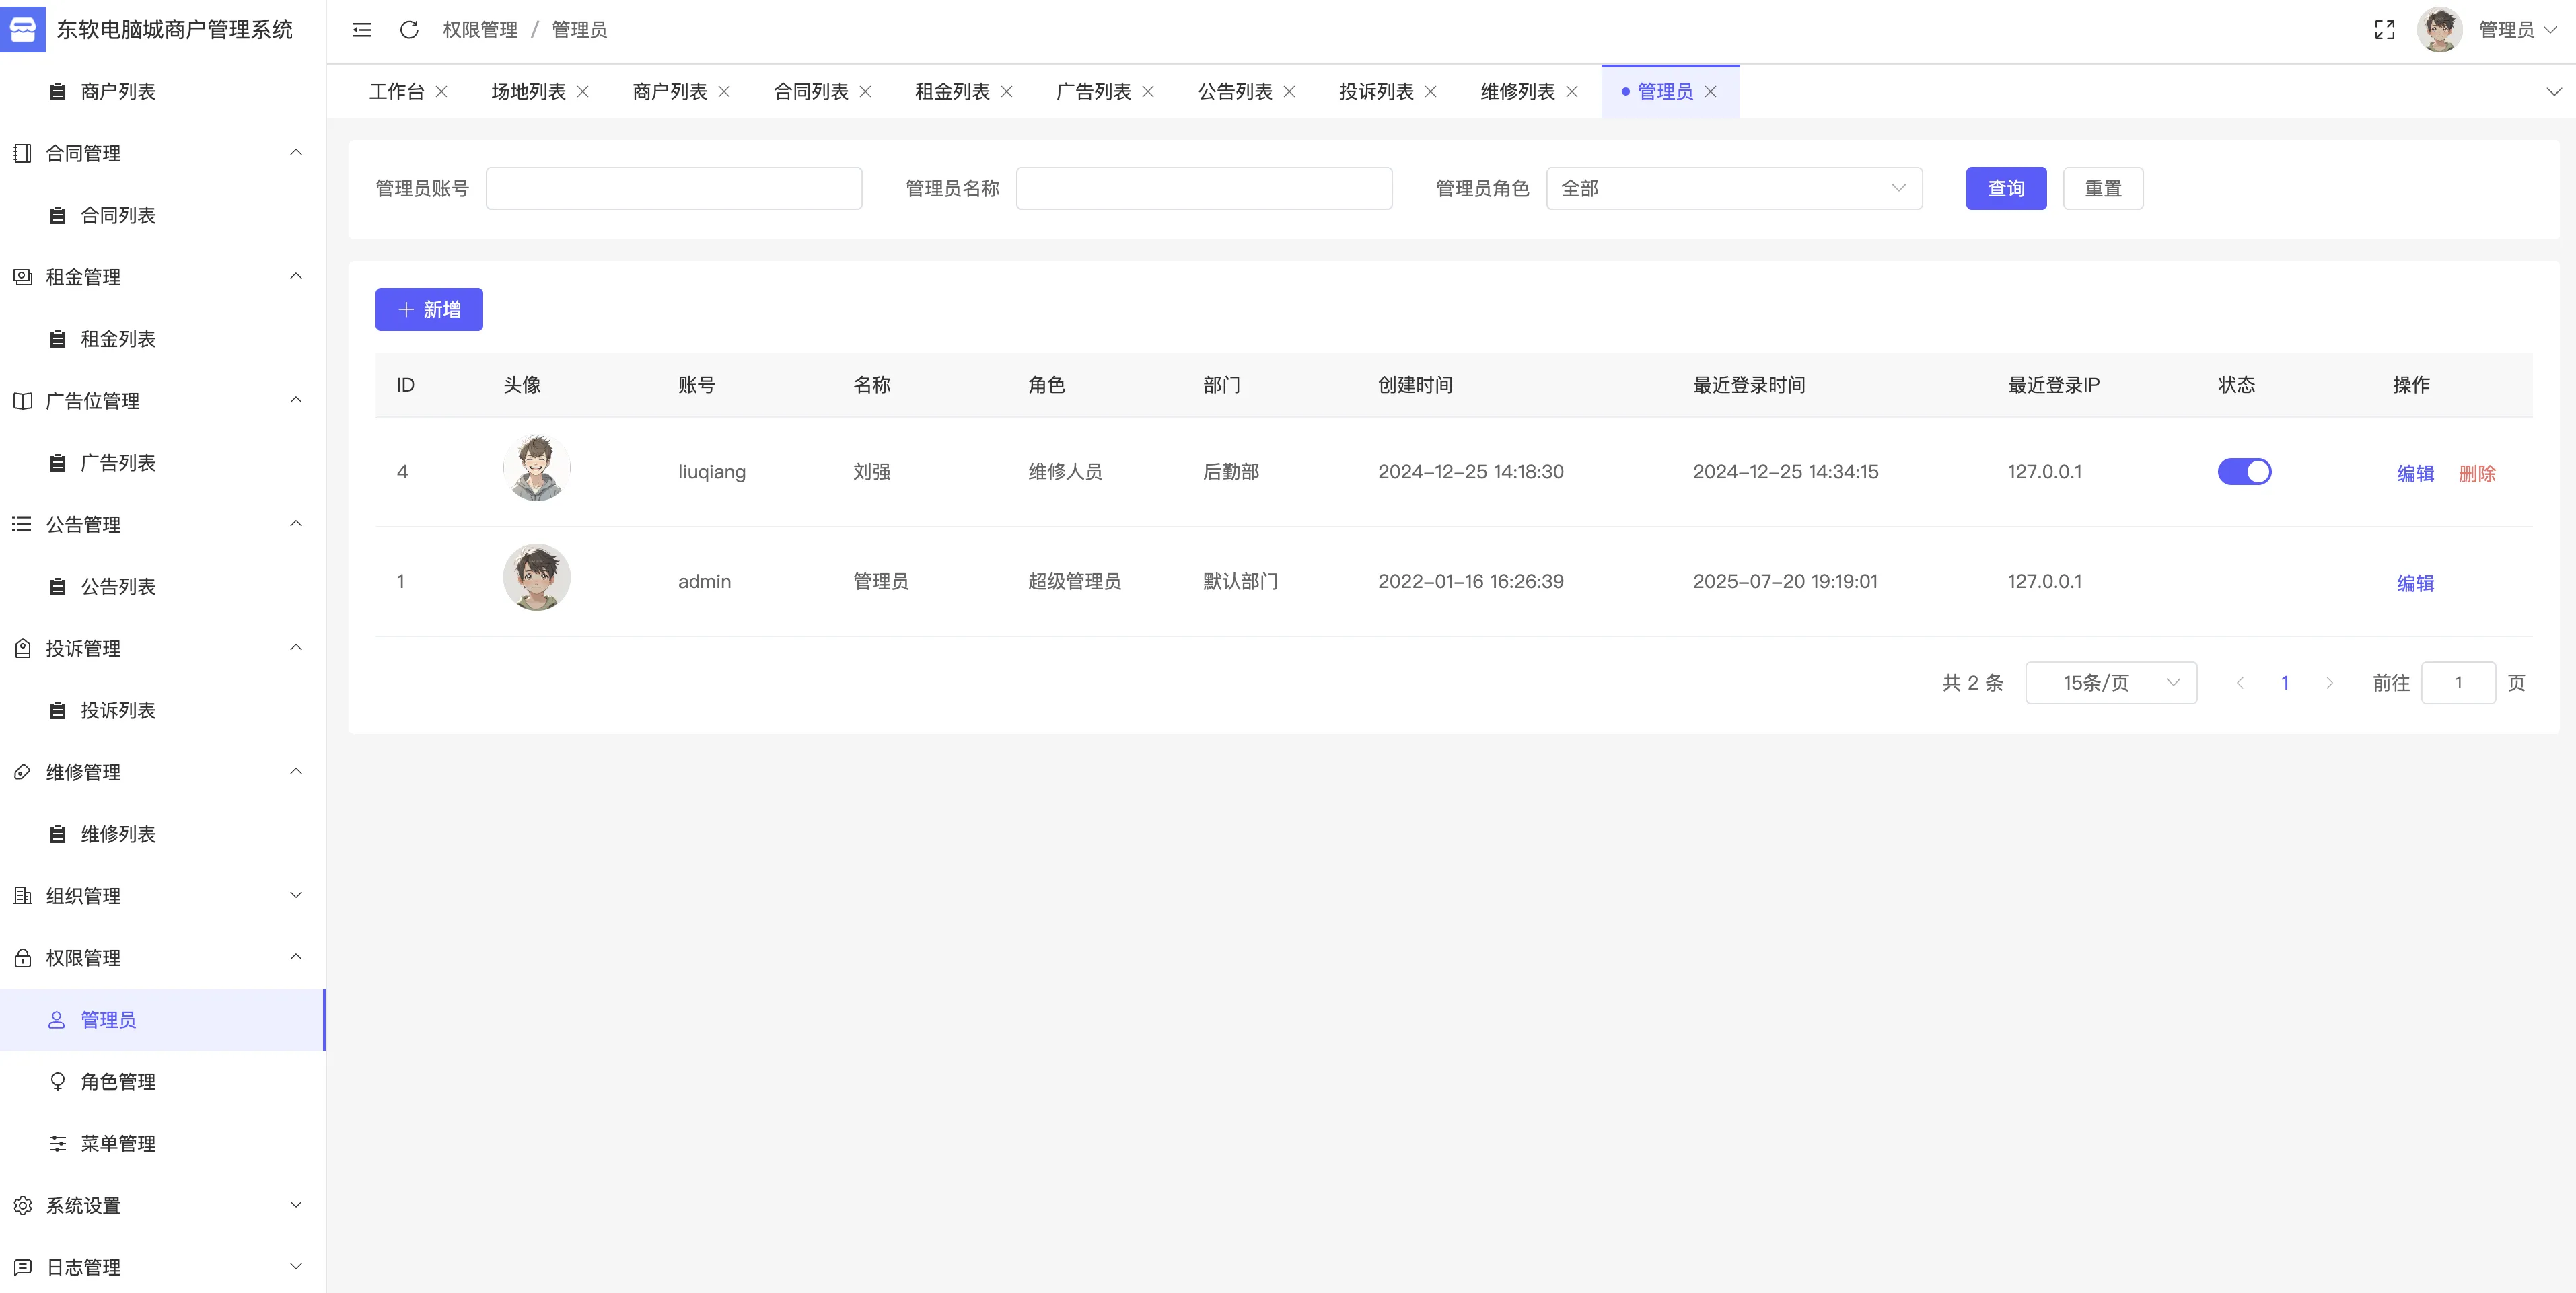Open the 管理员角色 dropdown
Viewport: 2576px width, 1293px height.
pos(1733,188)
